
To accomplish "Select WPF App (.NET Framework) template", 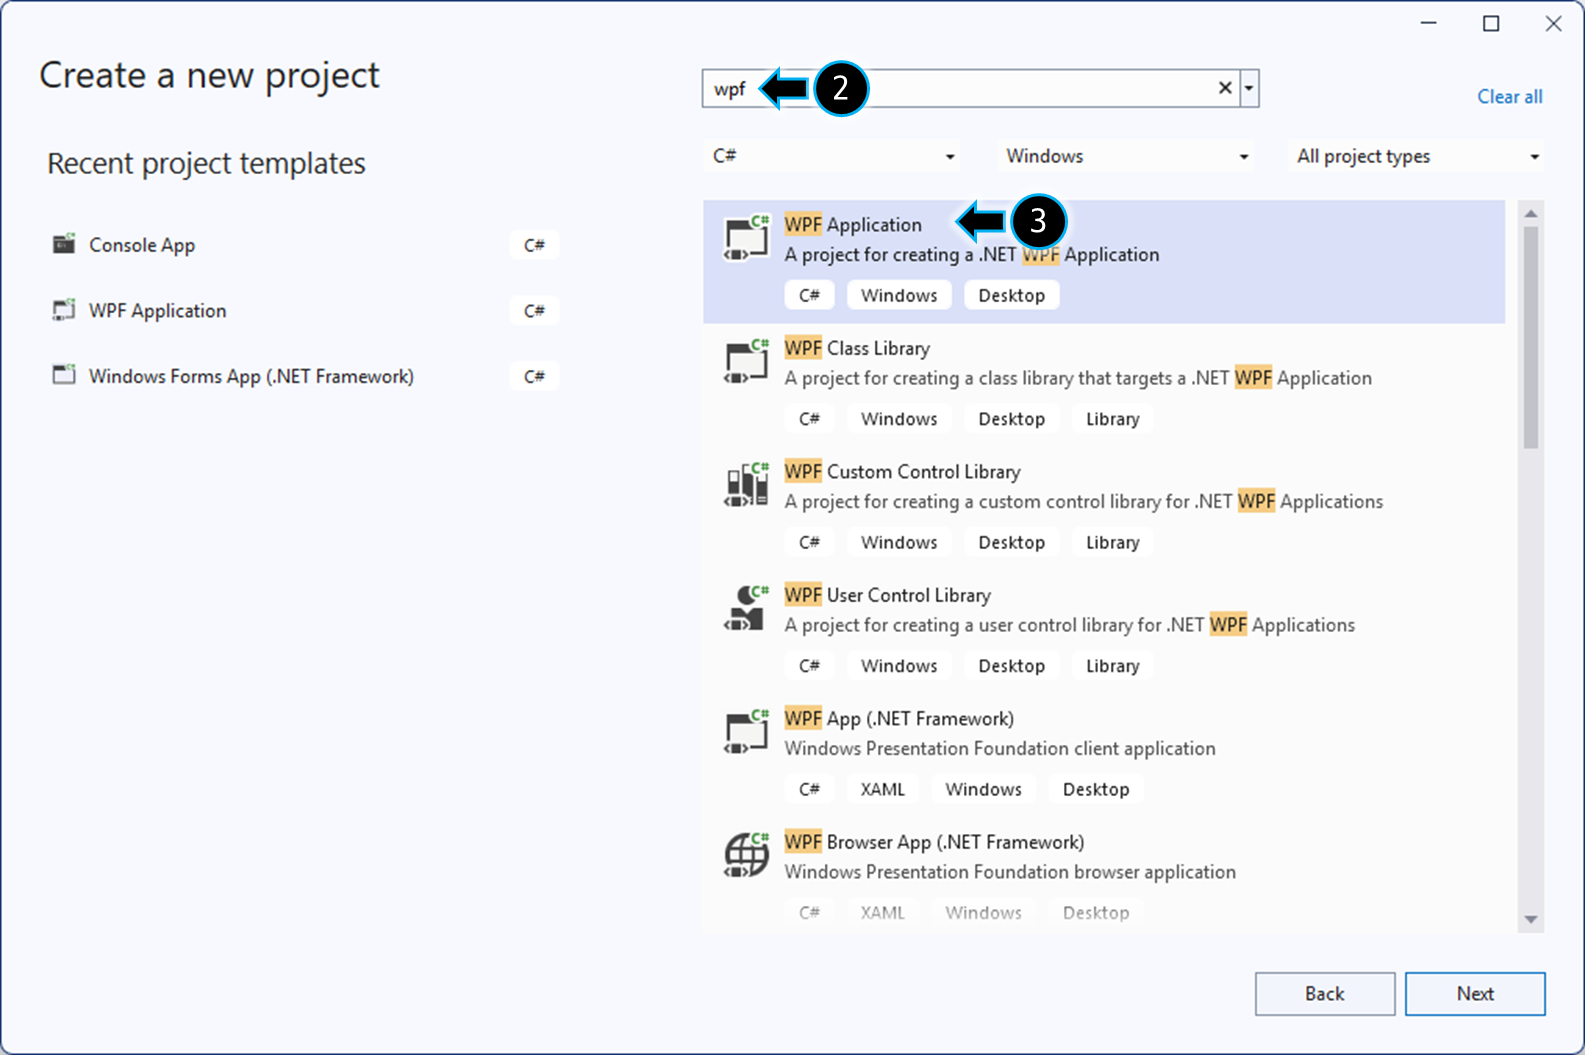I will coord(1104,755).
